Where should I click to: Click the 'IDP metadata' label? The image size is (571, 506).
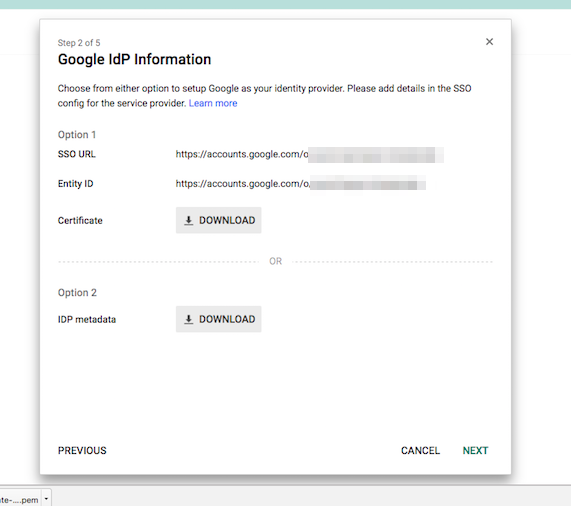click(x=87, y=320)
